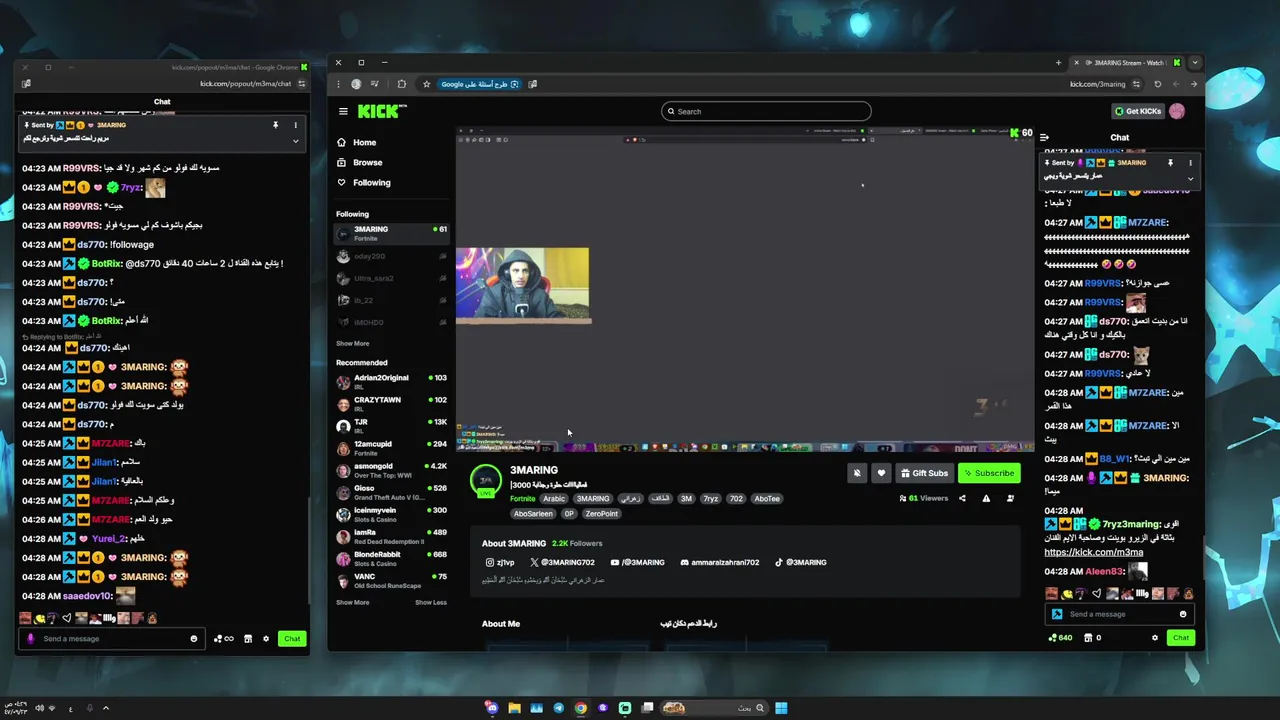
Task: Click the Gift Subs button
Action: (x=924, y=473)
